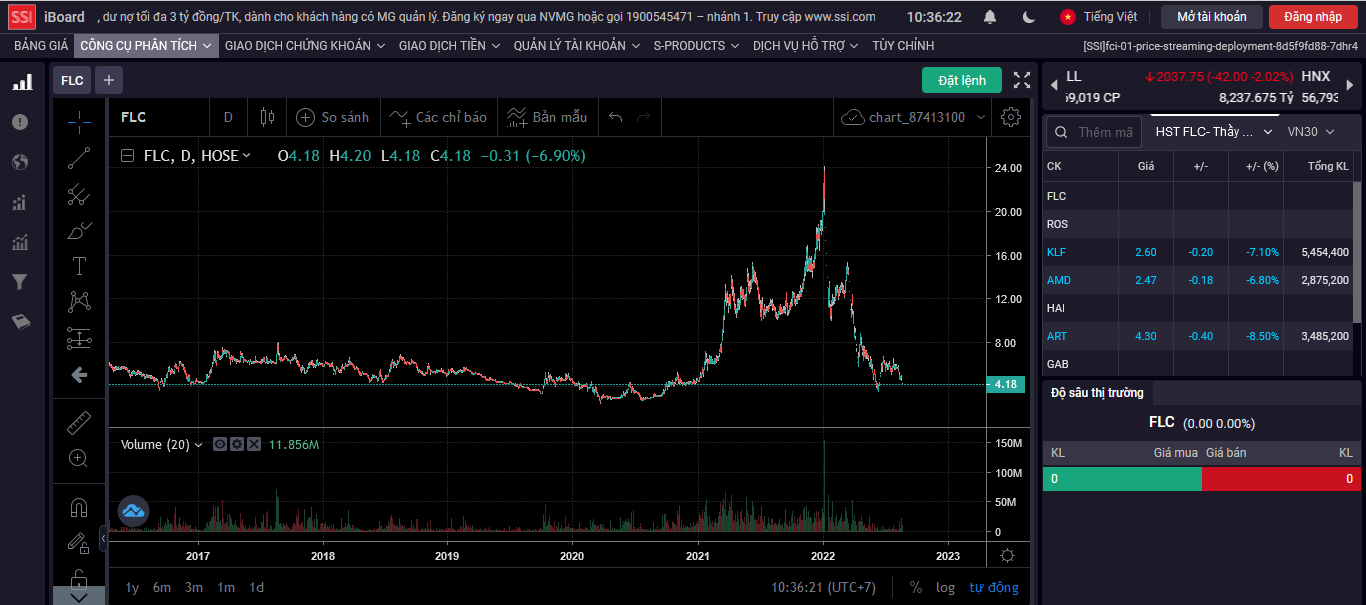
Task: Set range to 1m
Action: 226,588
